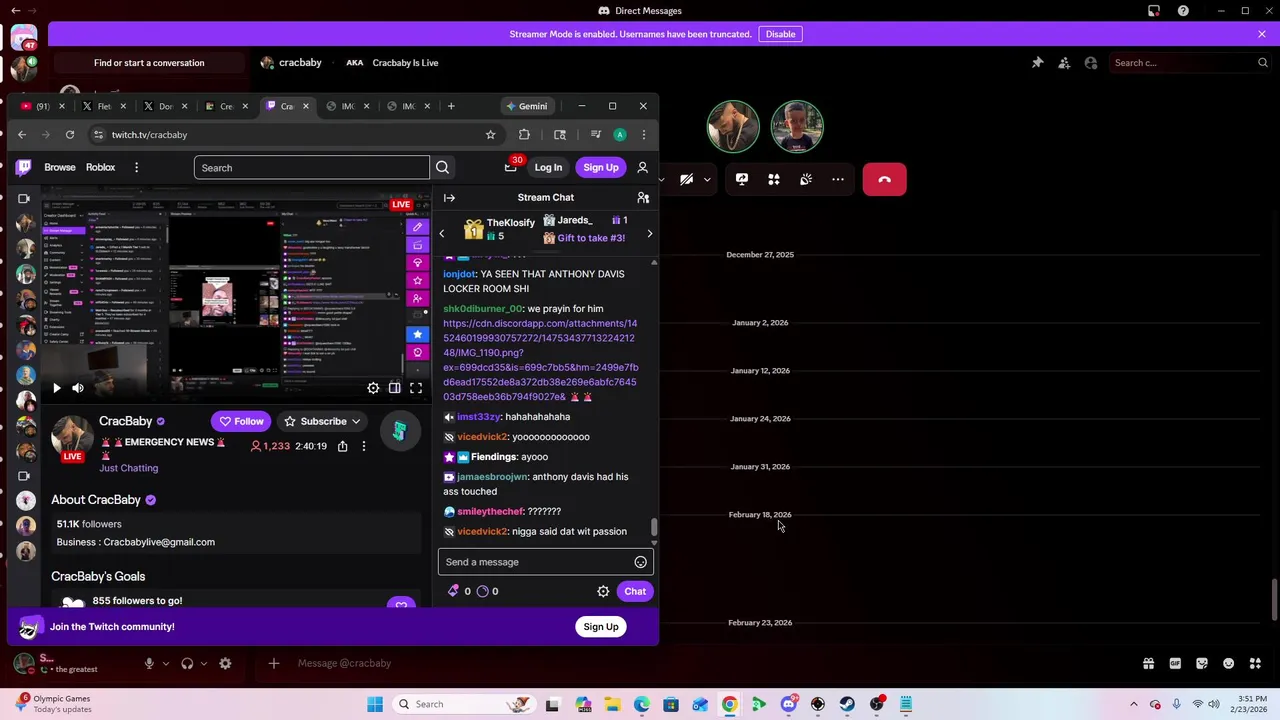Toggle Discord camera on
The width and height of the screenshot is (1280, 720).
pyautogui.click(x=686, y=180)
